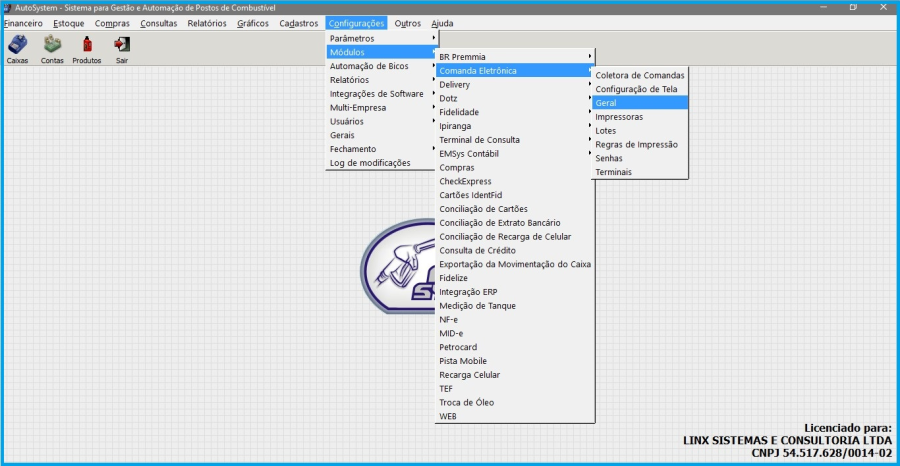Open the Relatórios menu in menu bar

207,24
